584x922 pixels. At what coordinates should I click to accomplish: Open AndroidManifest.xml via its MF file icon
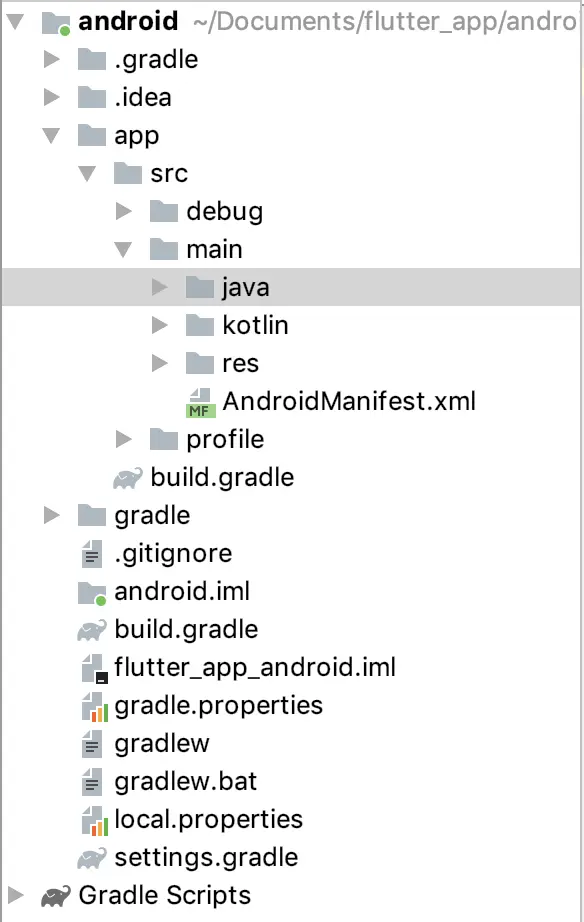pos(200,401)
